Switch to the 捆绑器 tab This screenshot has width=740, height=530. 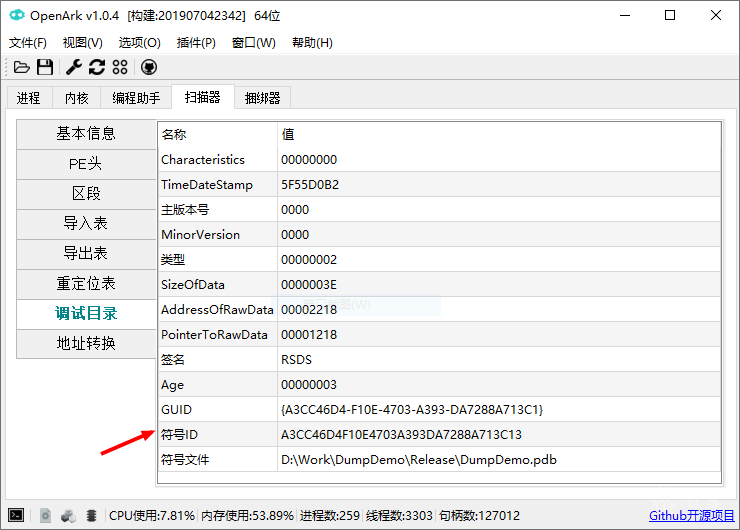point(262,98)
